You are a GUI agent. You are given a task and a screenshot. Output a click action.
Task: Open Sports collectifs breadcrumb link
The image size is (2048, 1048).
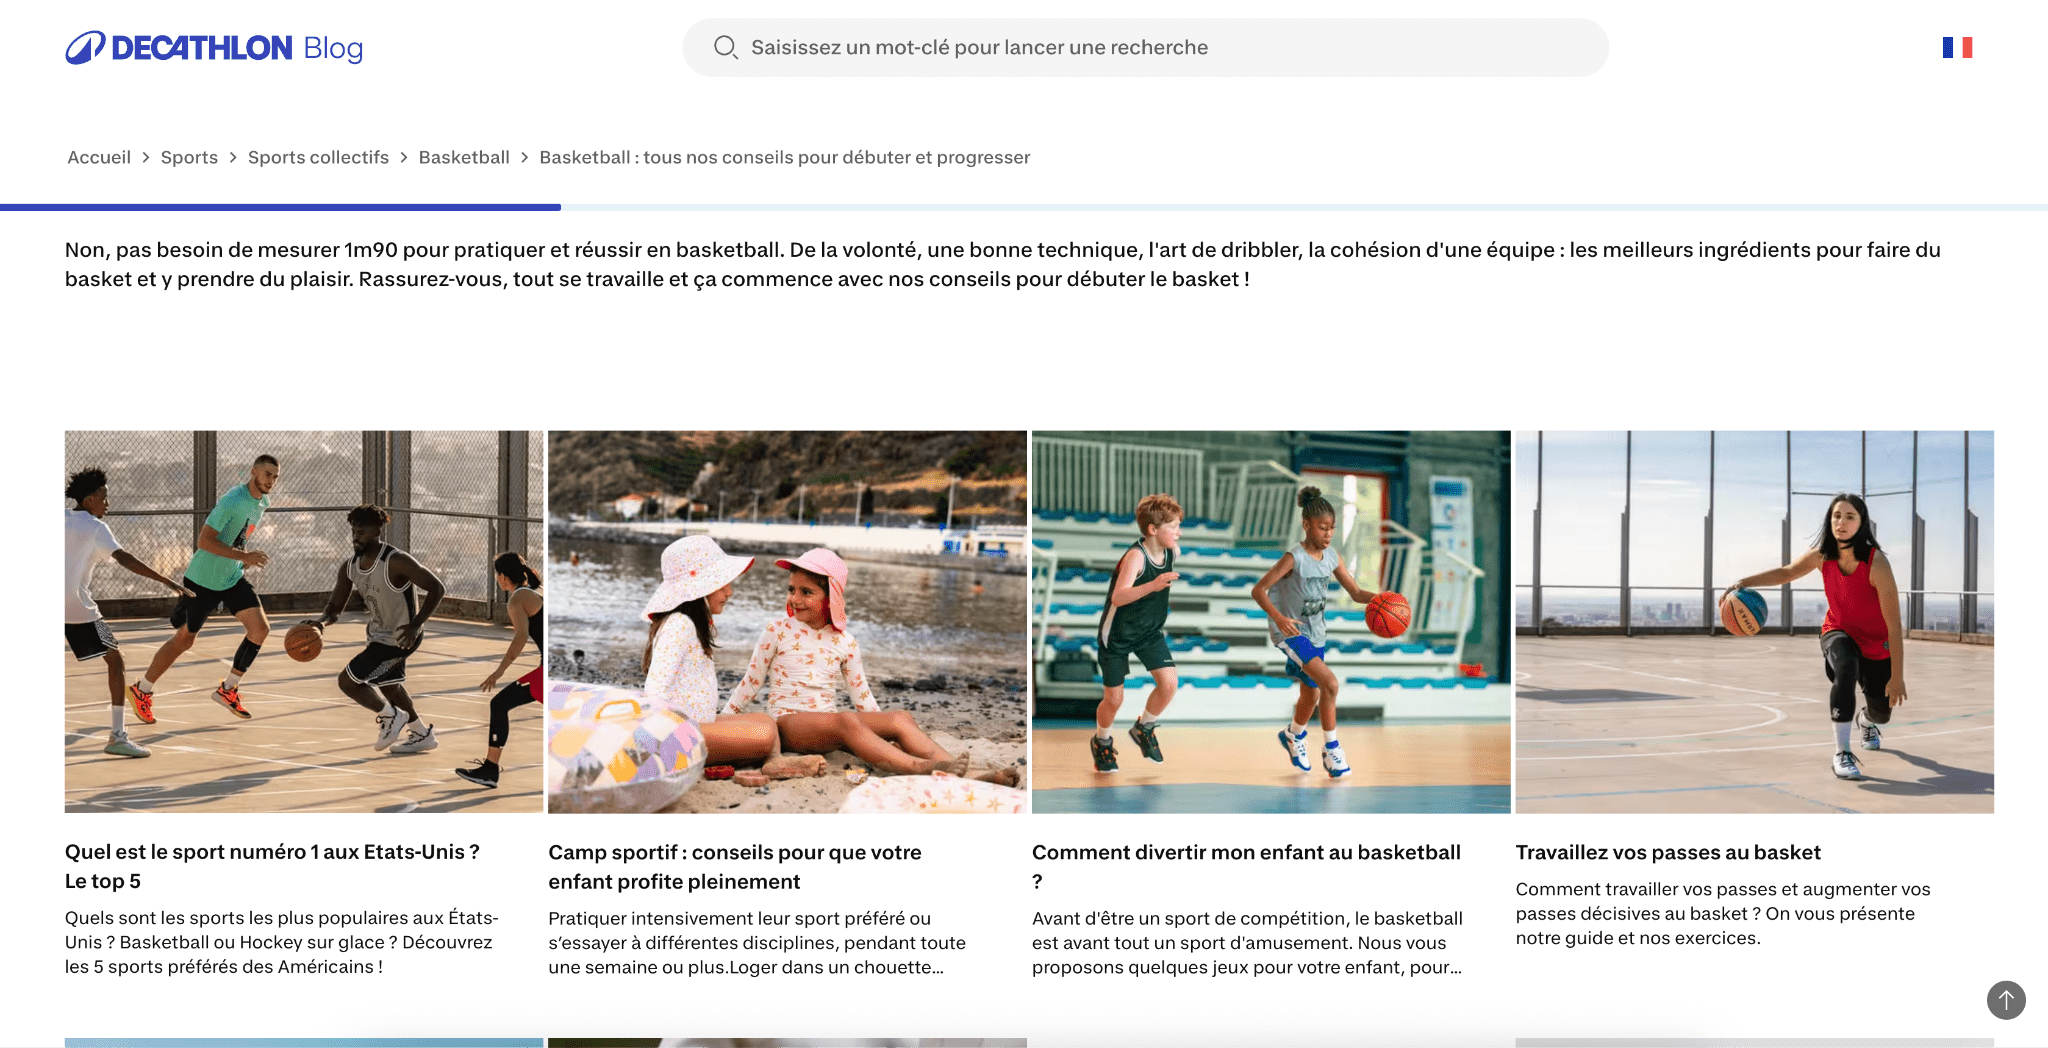pos(318,157)
